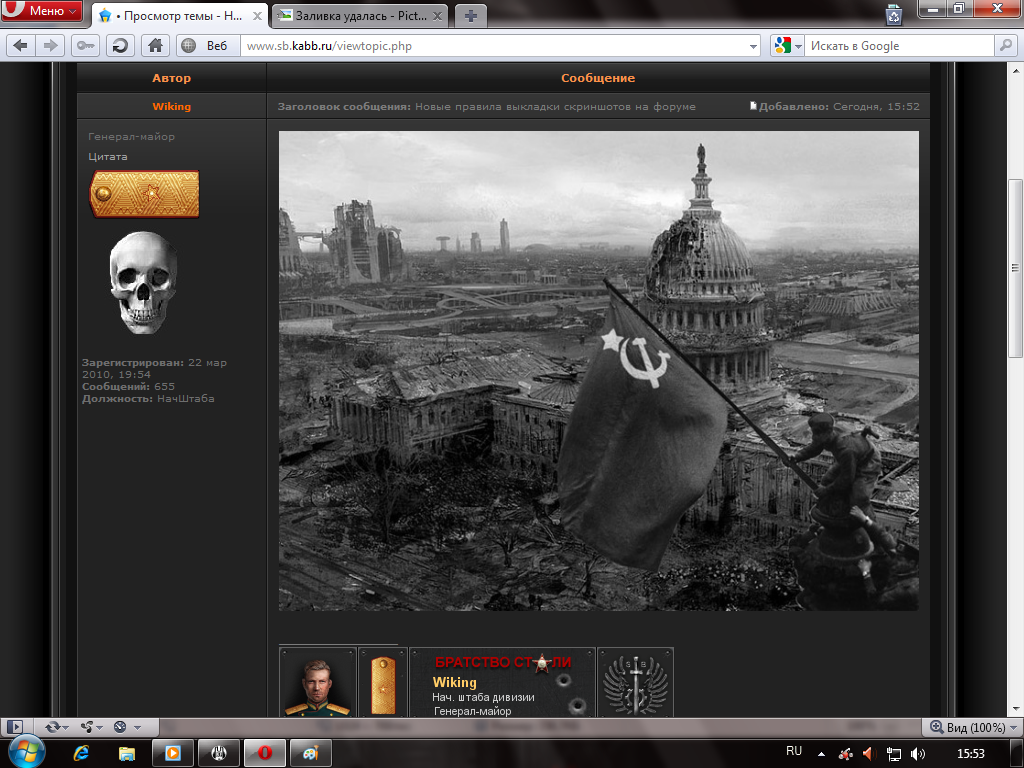Click the skull avatar image
The width and height of the screenshot is (1024, 768).
point(143,283)
